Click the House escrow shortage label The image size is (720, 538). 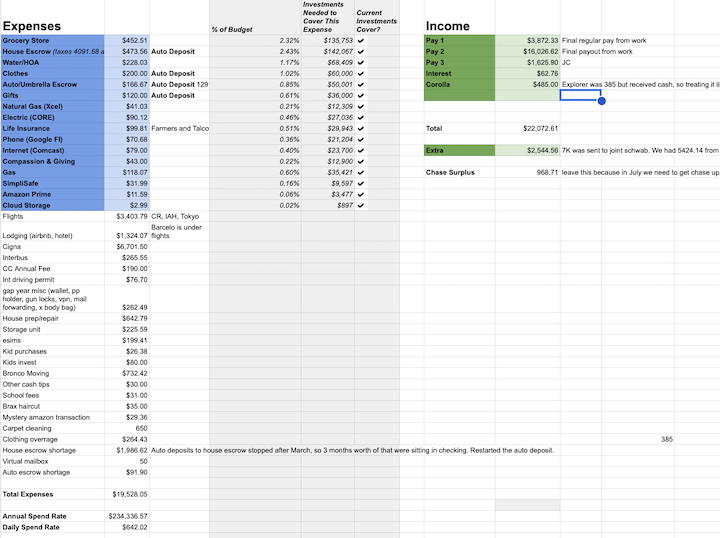[52, 451]
